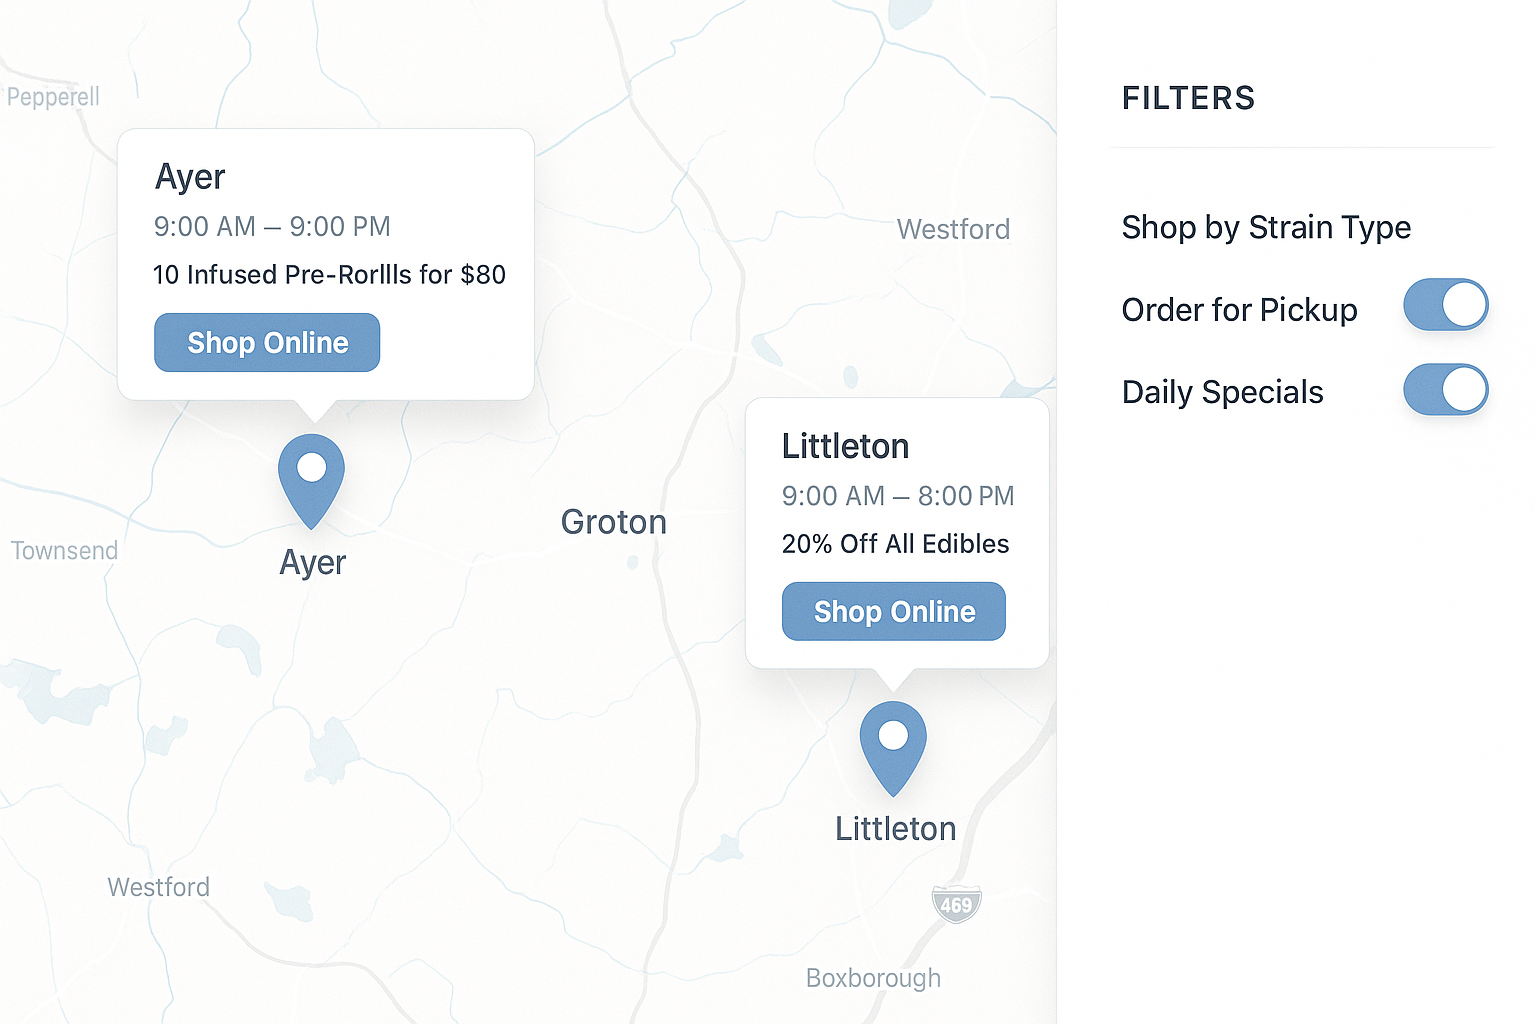Screen dimensions: 1536x1024
Task: Click the Westford label near top right
Action: point(953,229)
